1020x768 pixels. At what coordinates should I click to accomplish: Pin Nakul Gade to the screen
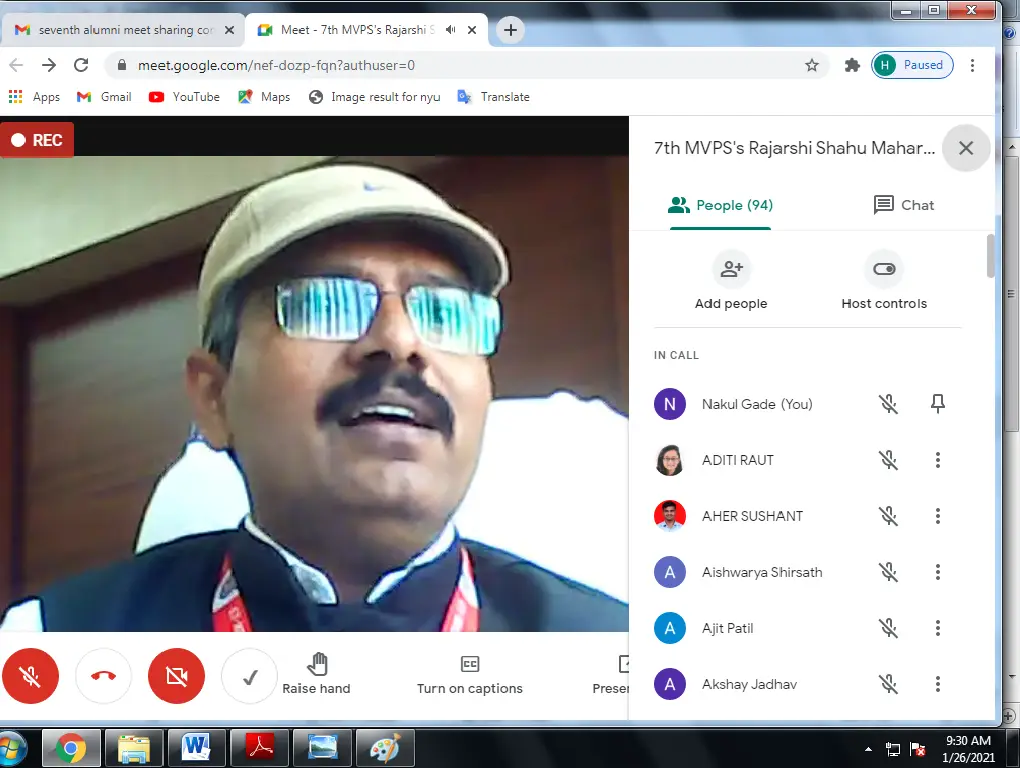click(x=937, y=404)
